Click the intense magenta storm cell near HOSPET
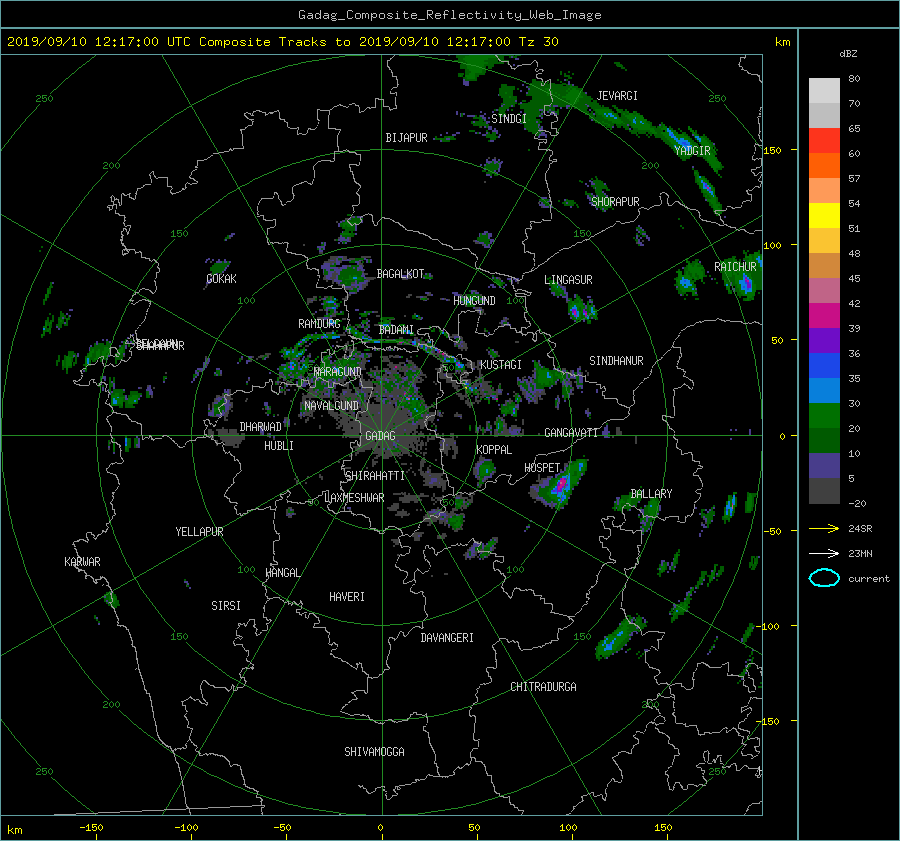This screenshot has height=841, width=900. click(x=560, y=486)
